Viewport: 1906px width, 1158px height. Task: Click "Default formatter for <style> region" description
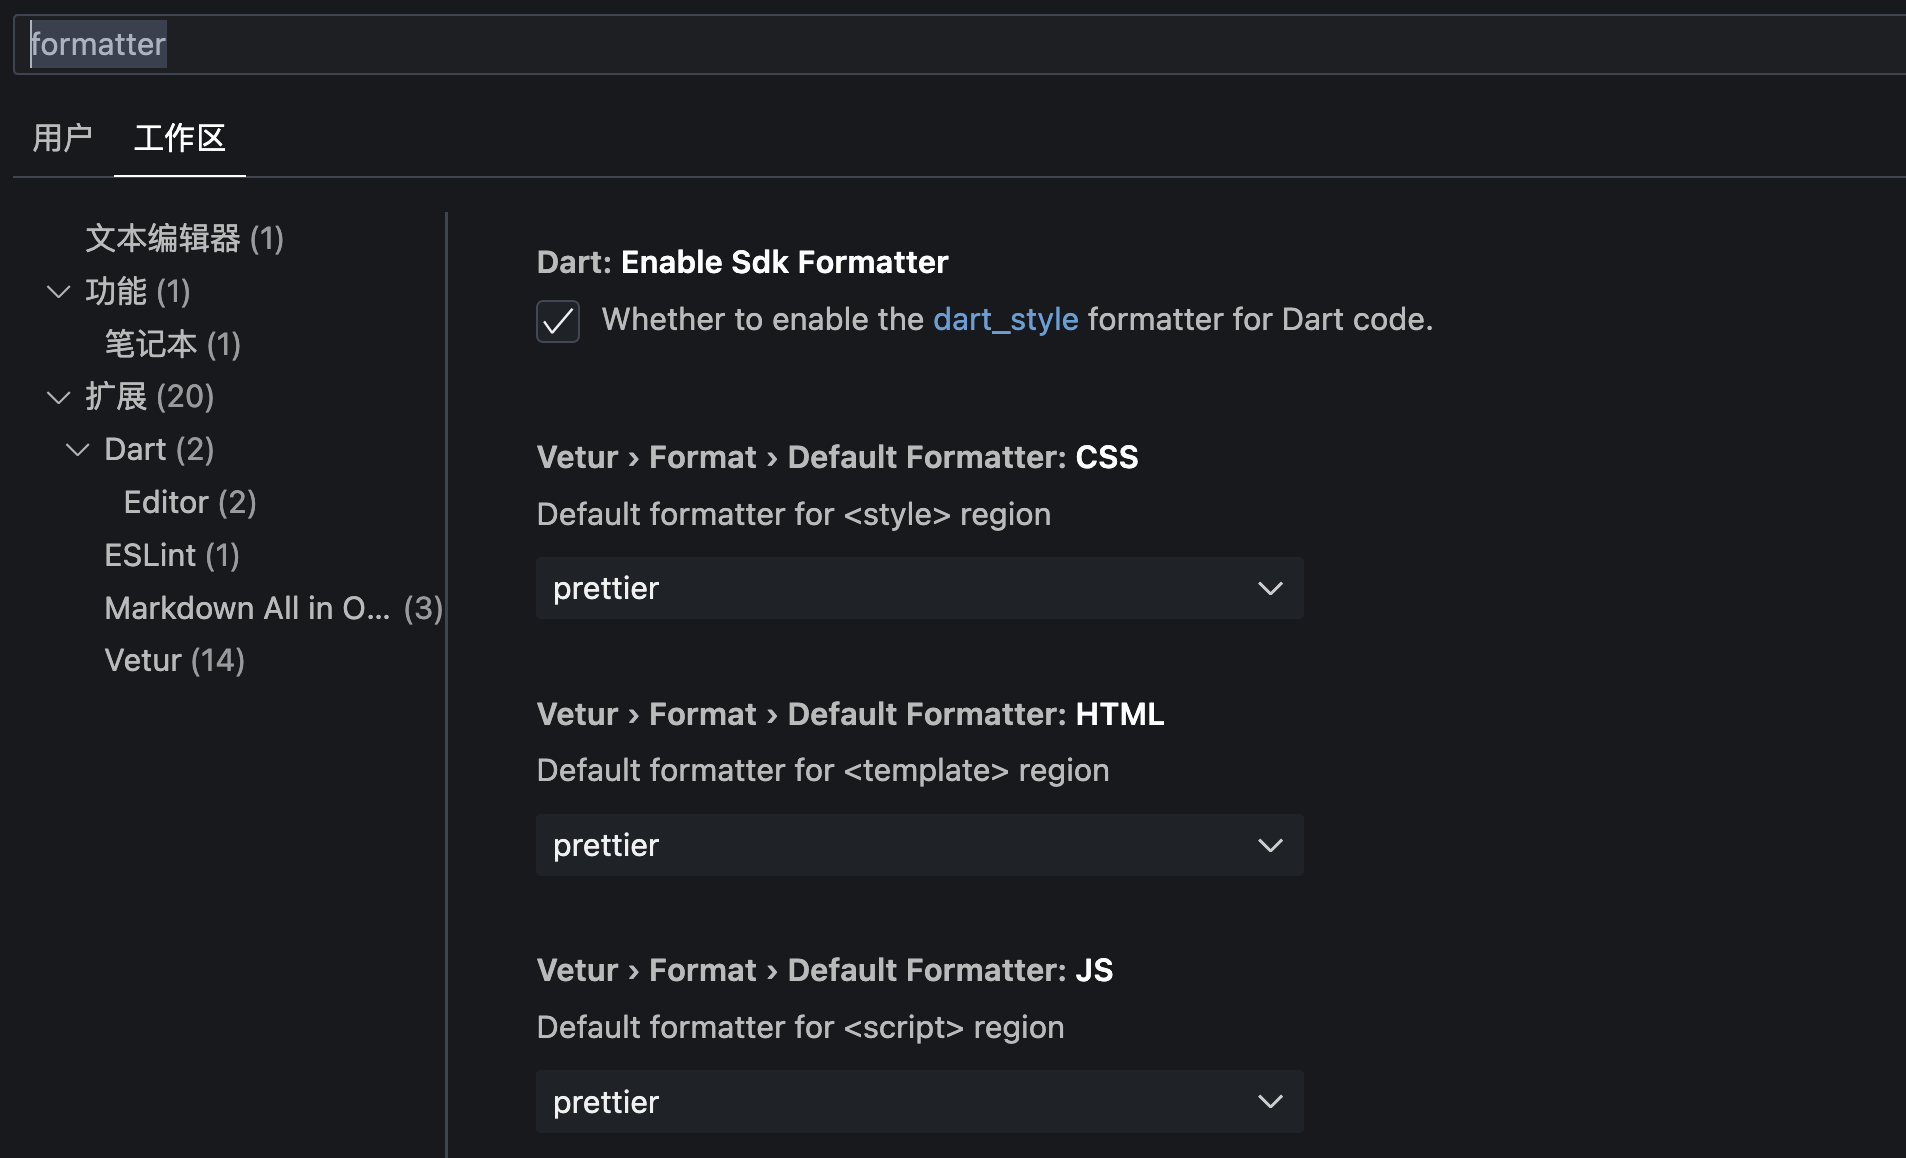(x=794, y=515)
